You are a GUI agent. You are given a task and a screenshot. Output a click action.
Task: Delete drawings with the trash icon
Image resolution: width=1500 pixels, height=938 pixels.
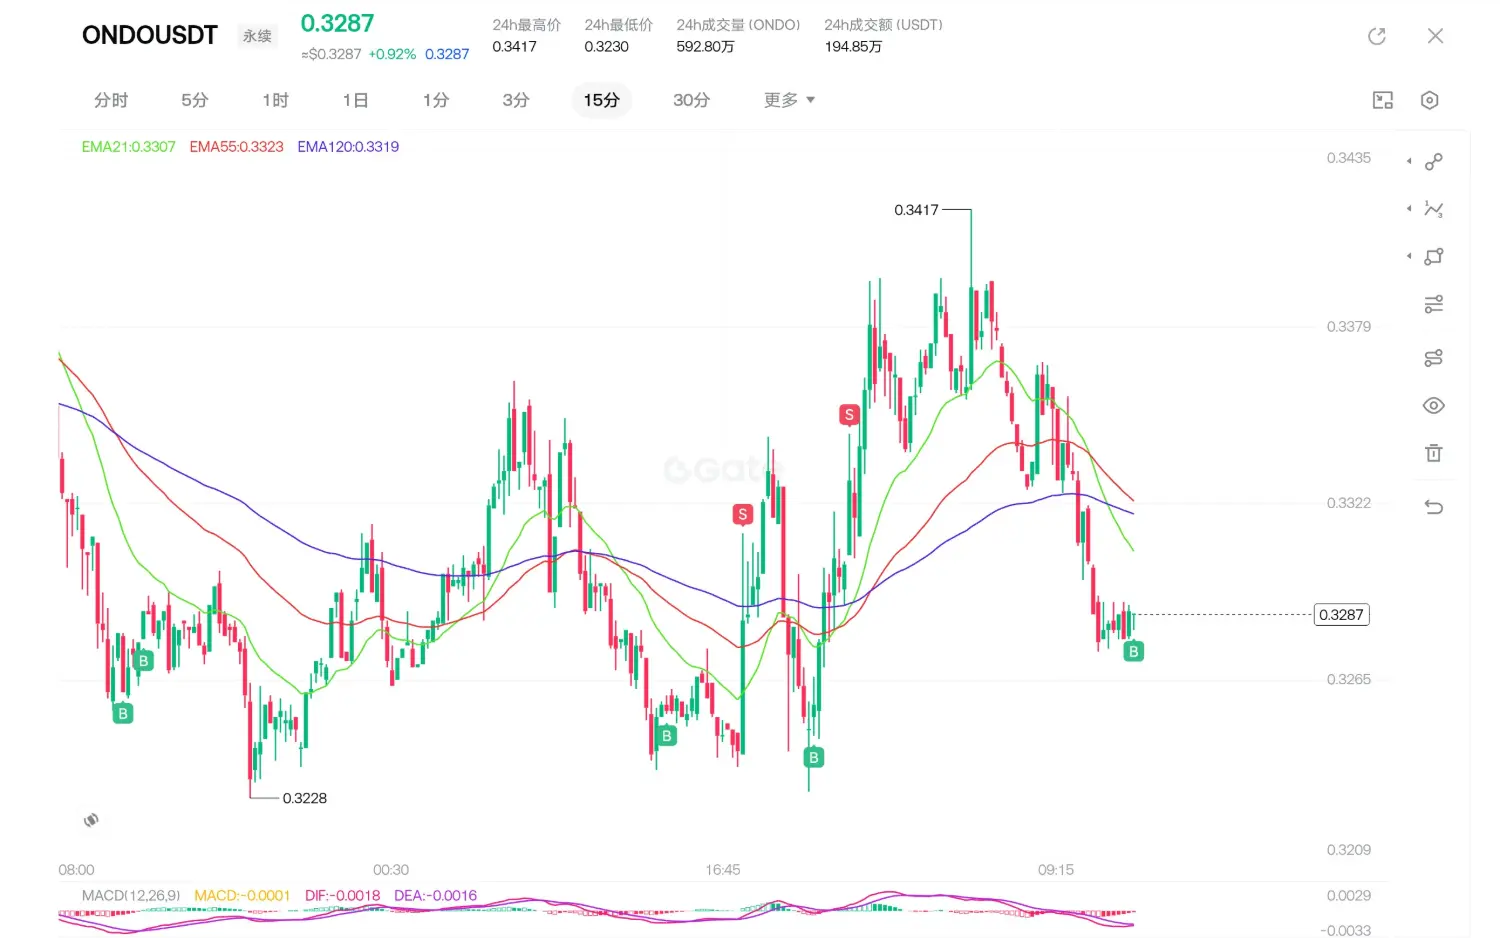coord(1434,453)
